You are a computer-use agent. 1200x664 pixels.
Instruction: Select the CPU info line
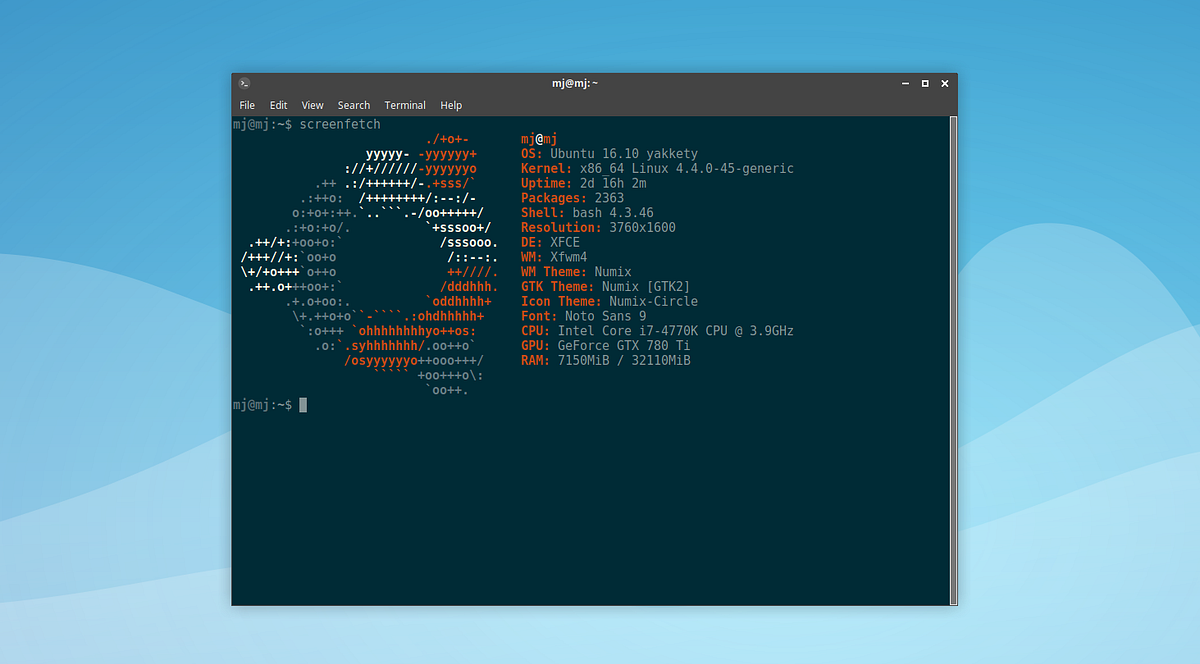(x=657, y=330)
